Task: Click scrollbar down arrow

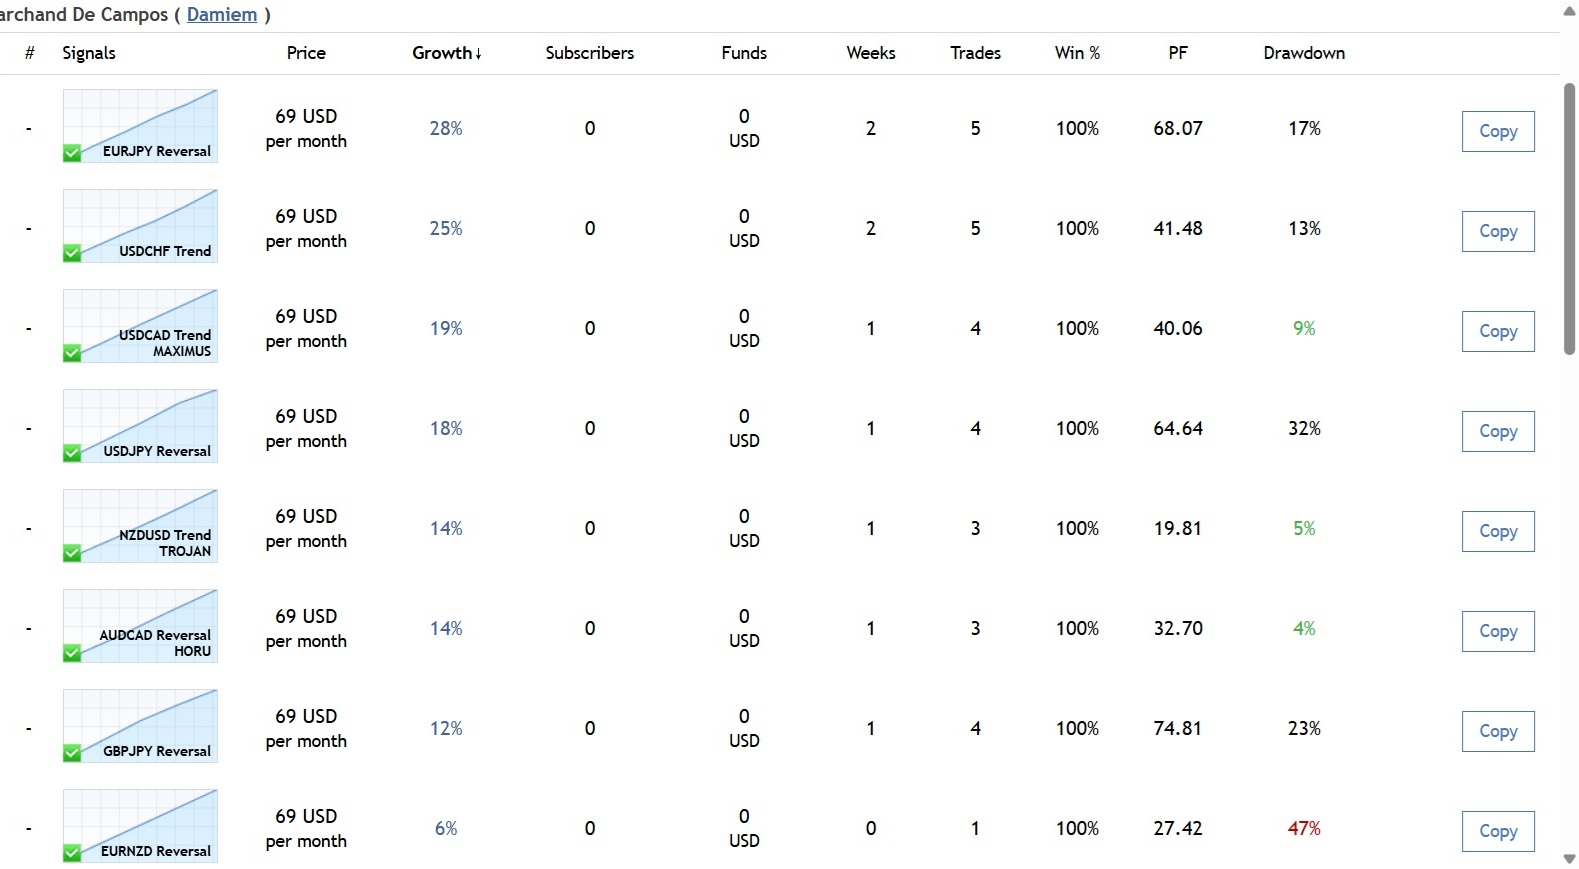Action: pyautogui.click(x=1569, y=859)
